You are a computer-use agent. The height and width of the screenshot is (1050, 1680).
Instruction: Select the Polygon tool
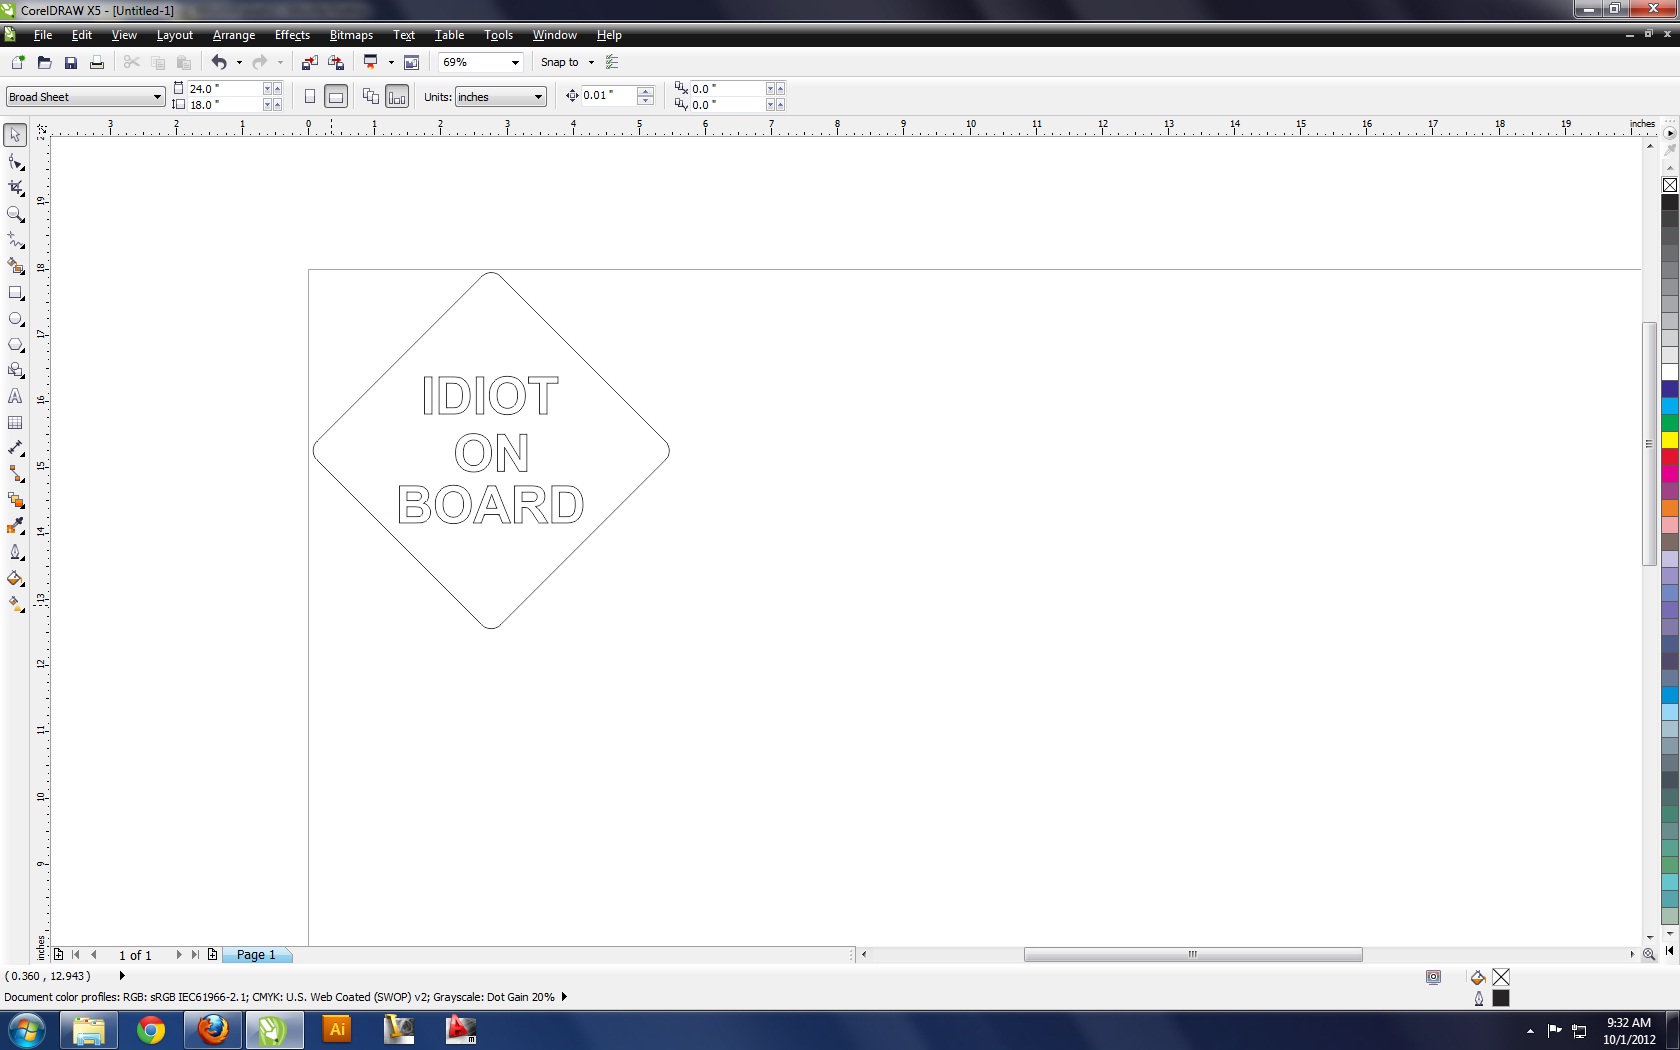15,345
